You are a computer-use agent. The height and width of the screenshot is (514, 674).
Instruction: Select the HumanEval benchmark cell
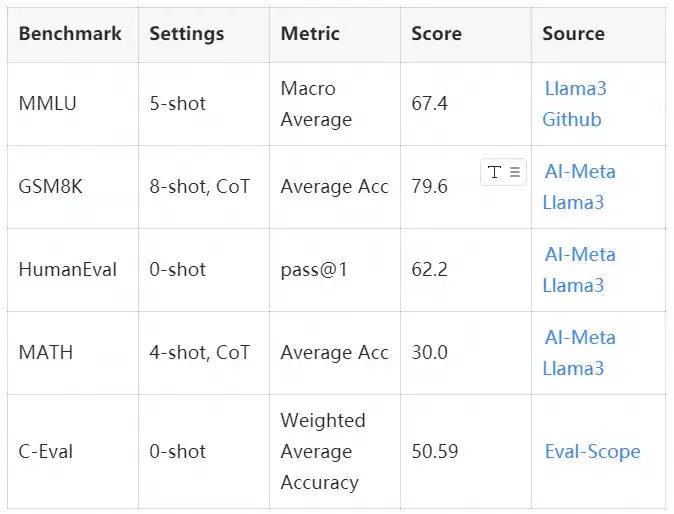click(x=73, y=270)
